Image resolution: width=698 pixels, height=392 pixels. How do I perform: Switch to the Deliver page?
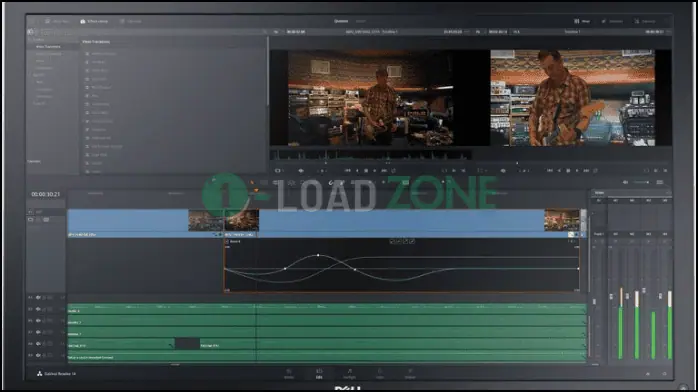click(x=410, y=374)
